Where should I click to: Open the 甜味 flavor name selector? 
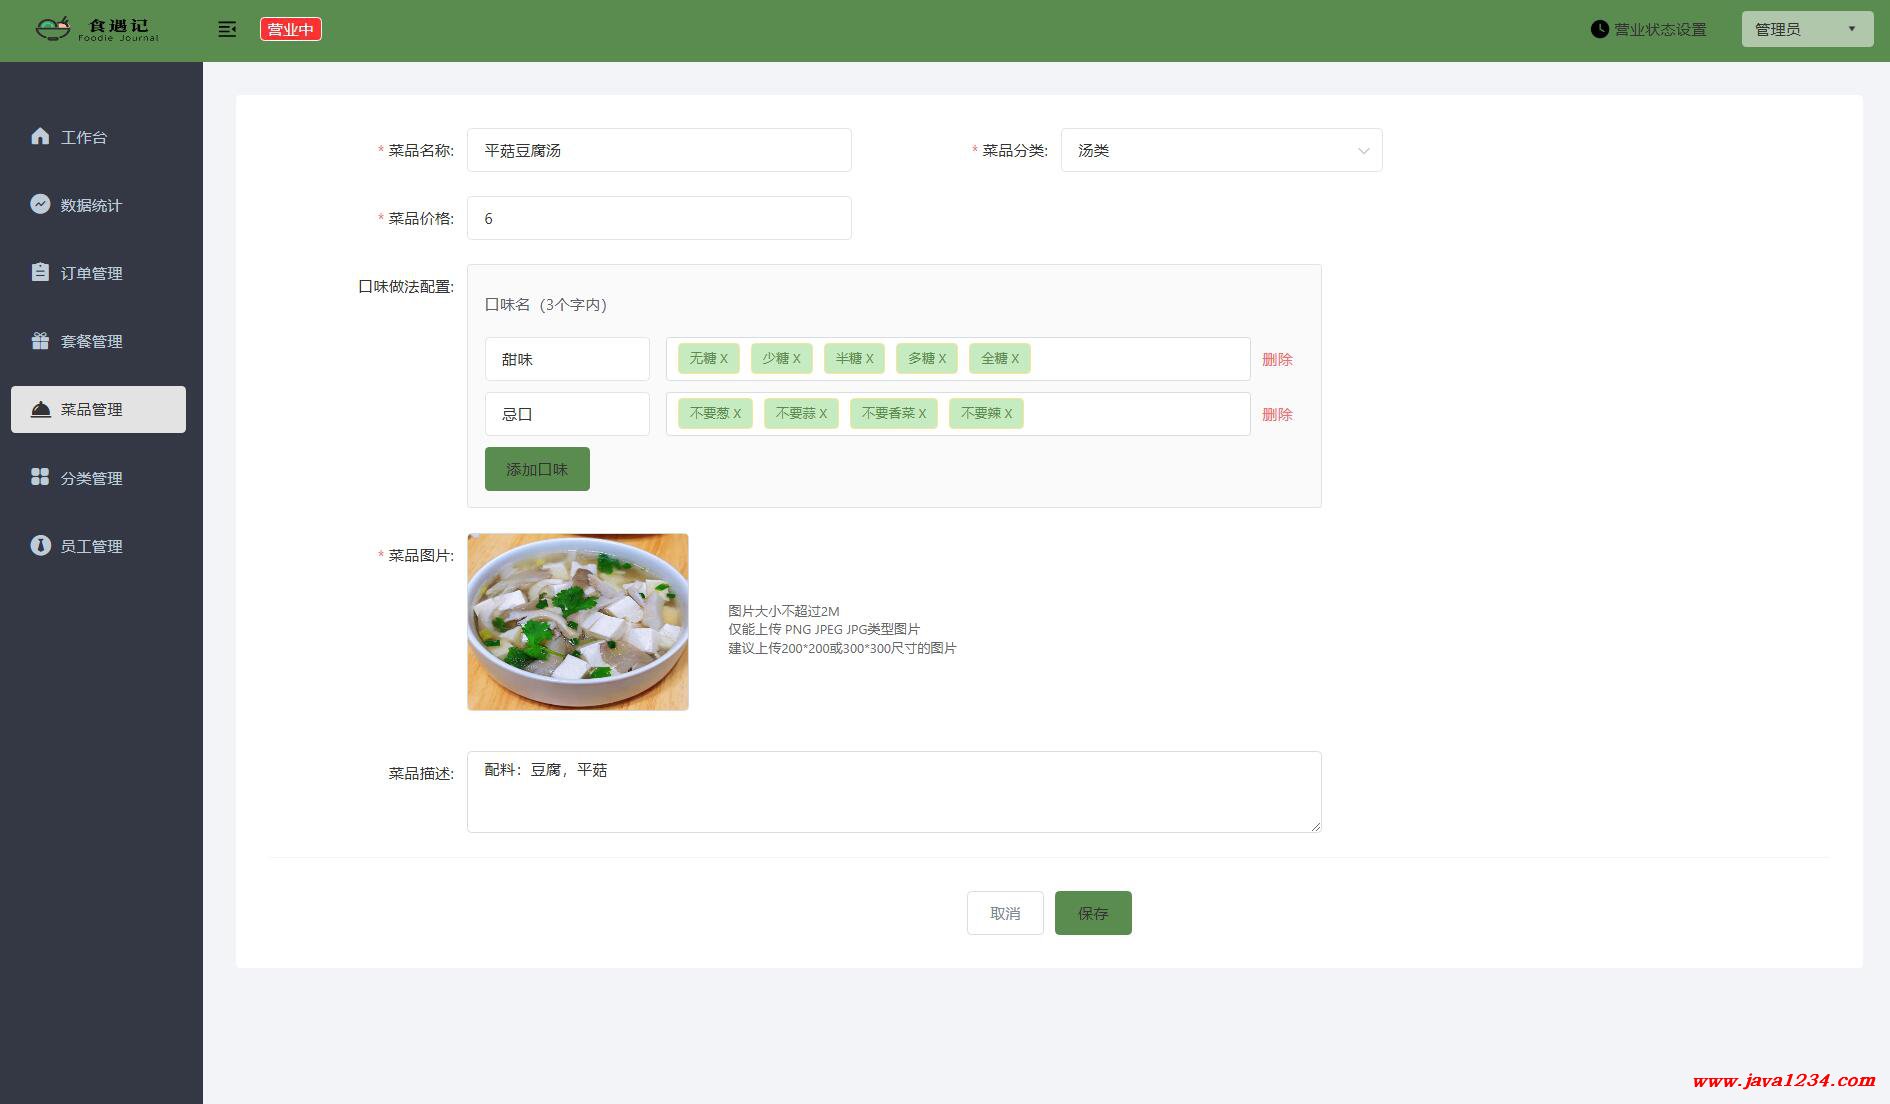[567, 359]
